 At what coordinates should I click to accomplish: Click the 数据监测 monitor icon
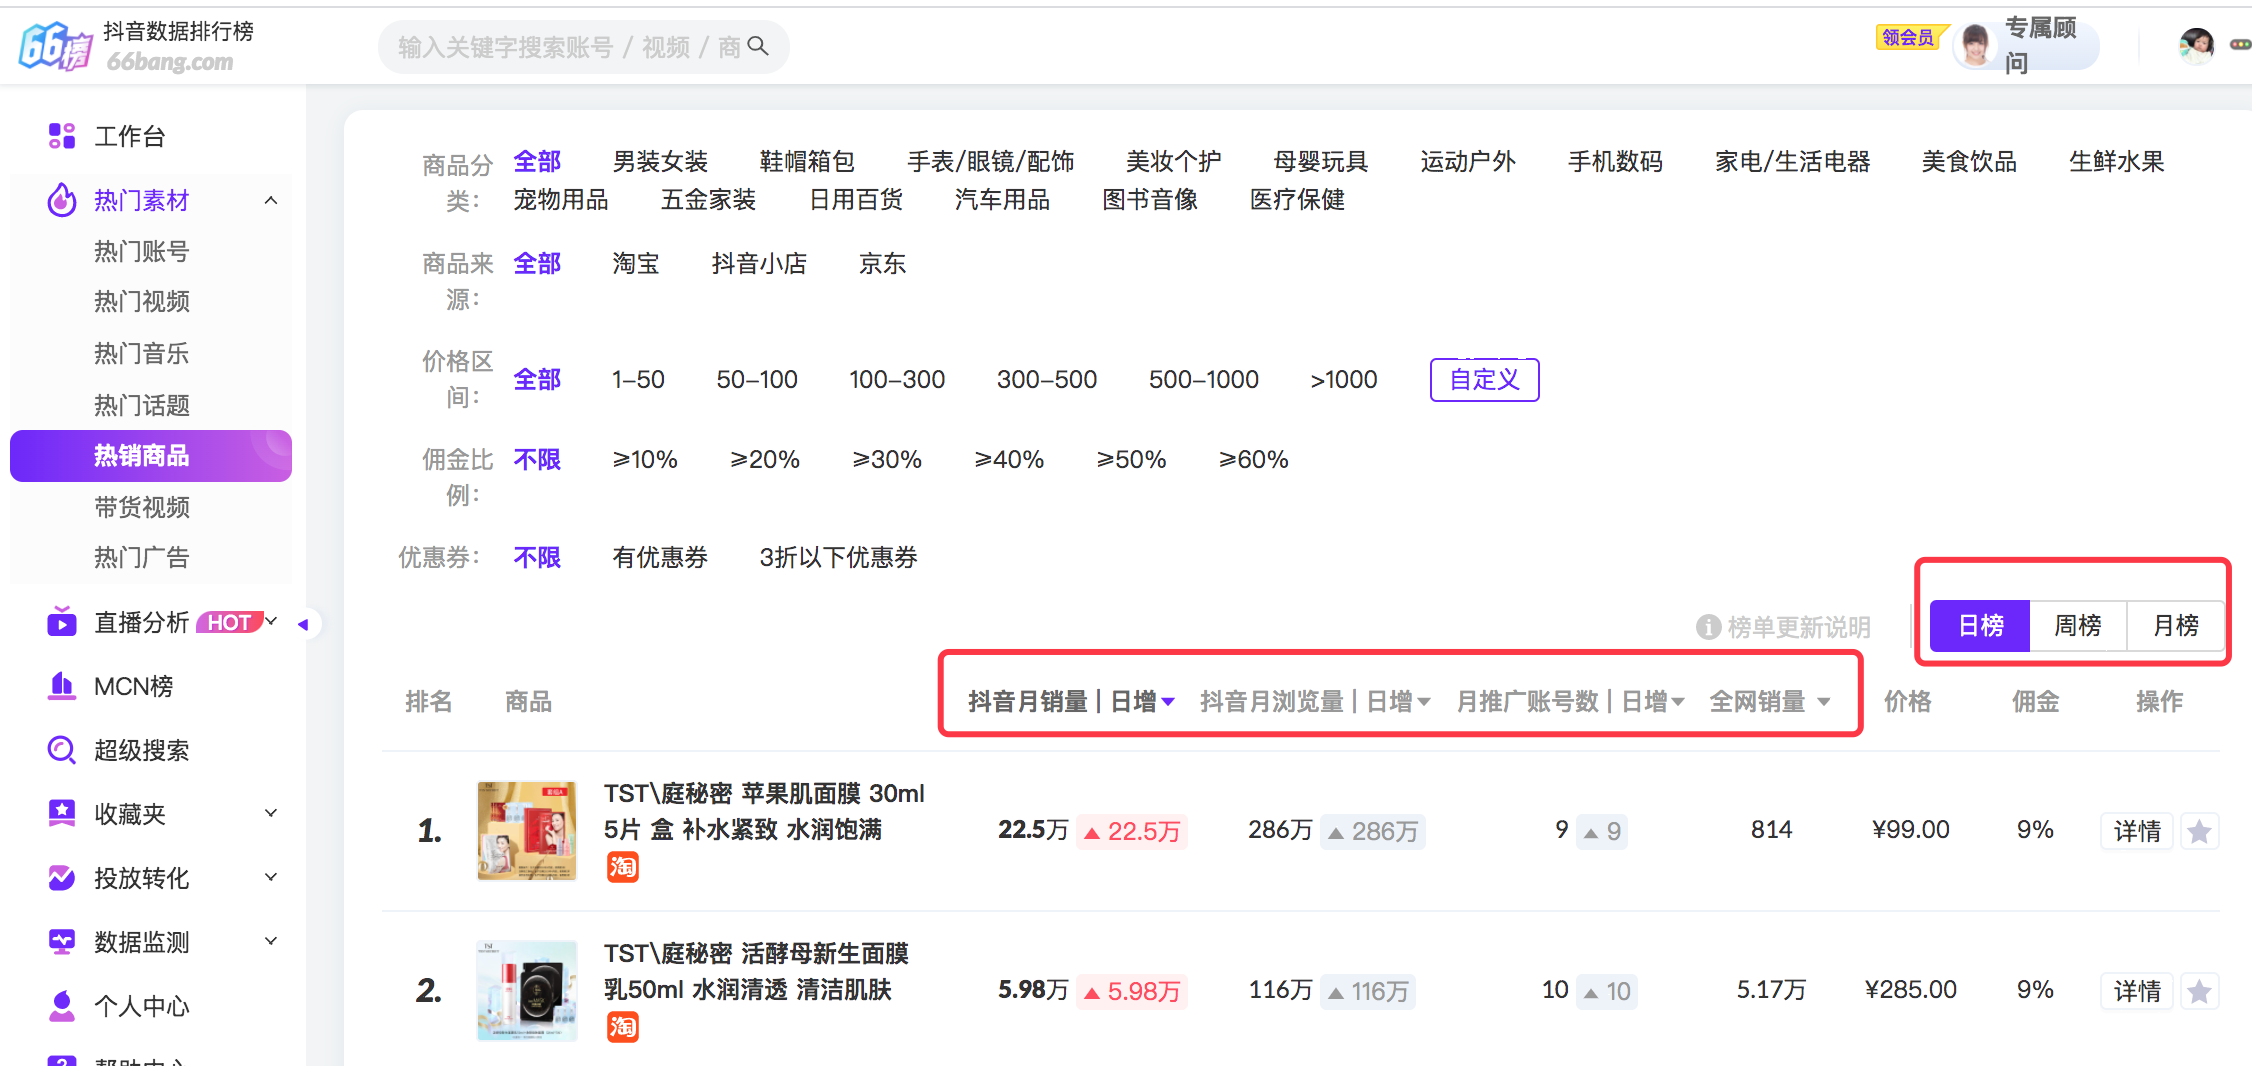pyautogui.click(x=62, y=942)
